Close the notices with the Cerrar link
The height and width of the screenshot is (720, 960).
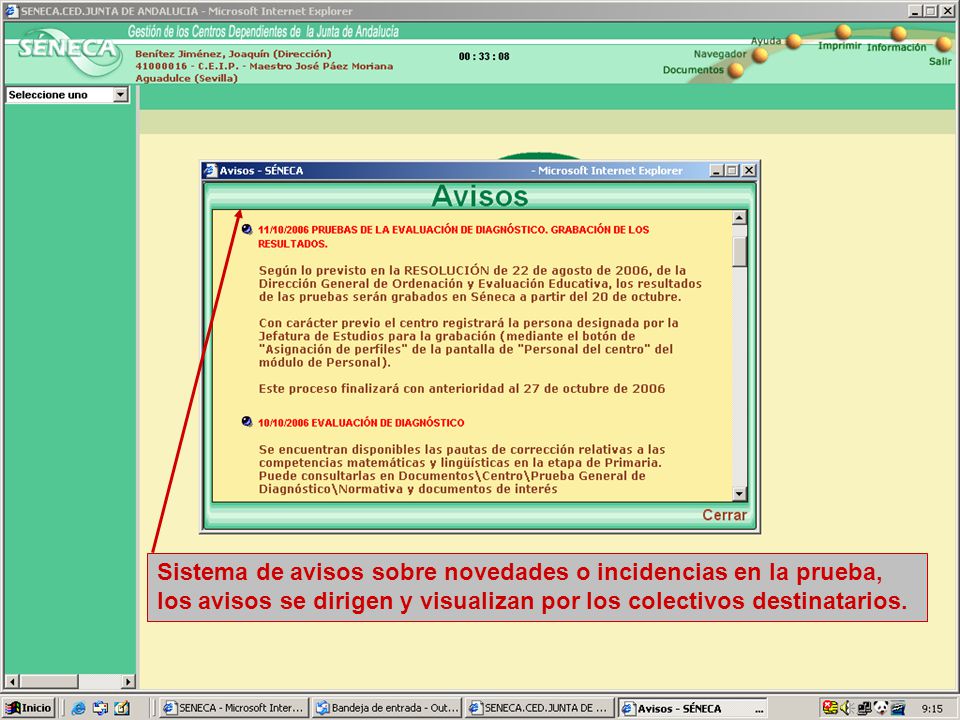click(x=724, y=515)
